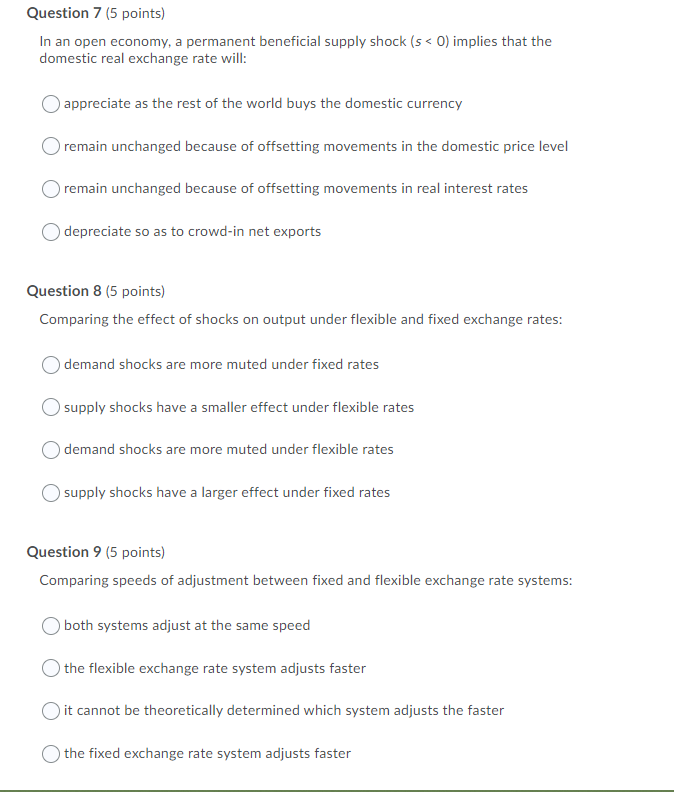Select 'demand shocks are more muted under fixed rates'
The height and width of the screenshot is (792, 674).
[x=51, y=365]
